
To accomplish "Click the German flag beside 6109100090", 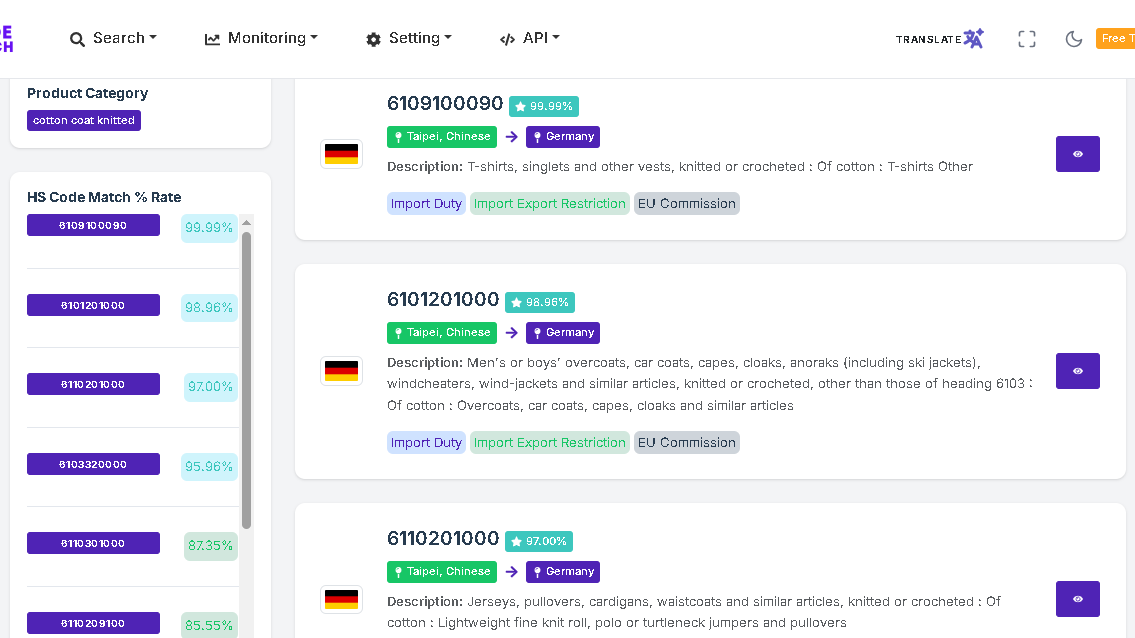I will 341,154.
